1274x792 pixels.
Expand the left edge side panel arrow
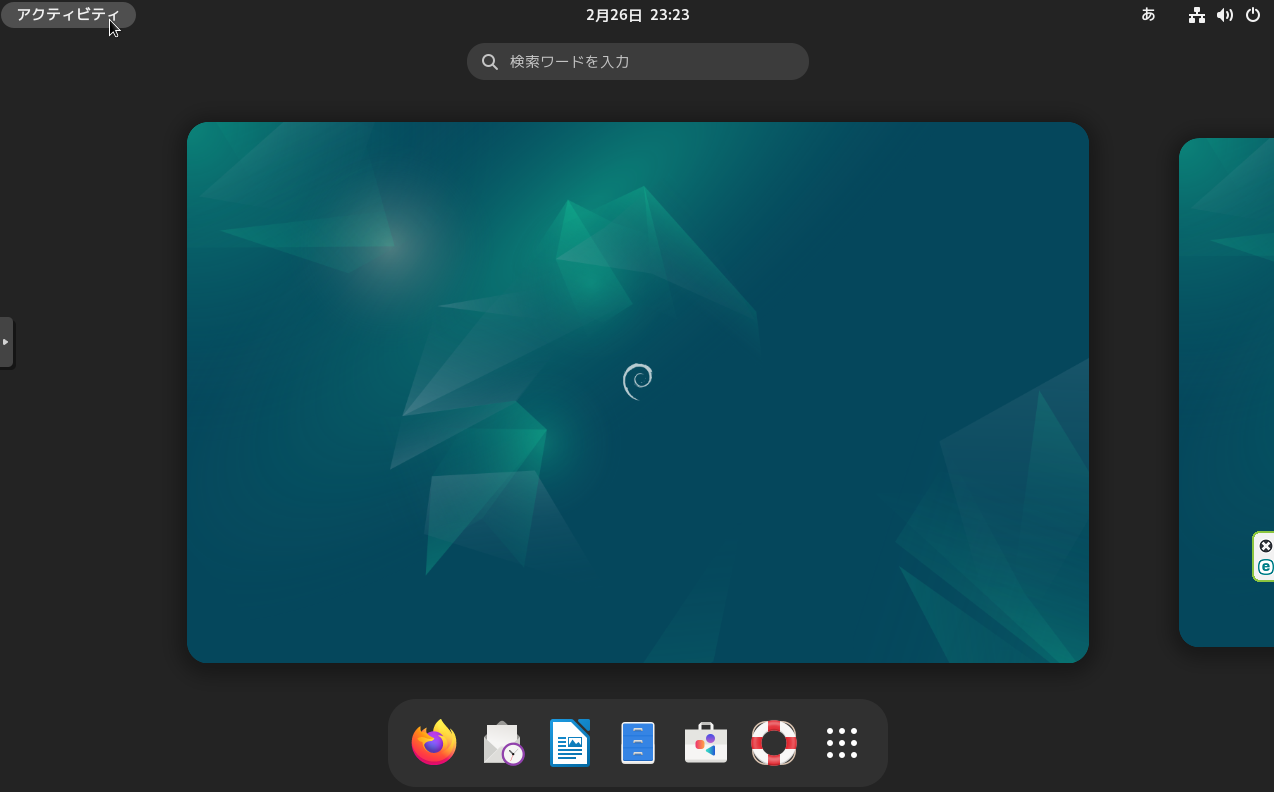6,342
